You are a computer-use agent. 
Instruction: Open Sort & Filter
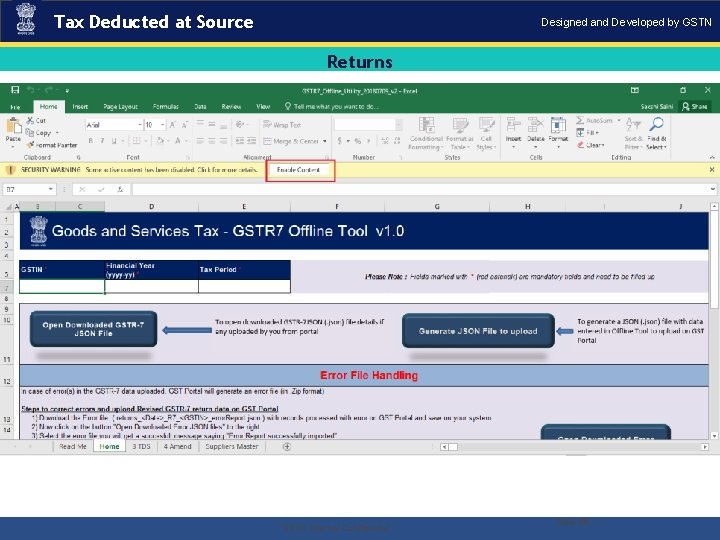tap(633, 133)
